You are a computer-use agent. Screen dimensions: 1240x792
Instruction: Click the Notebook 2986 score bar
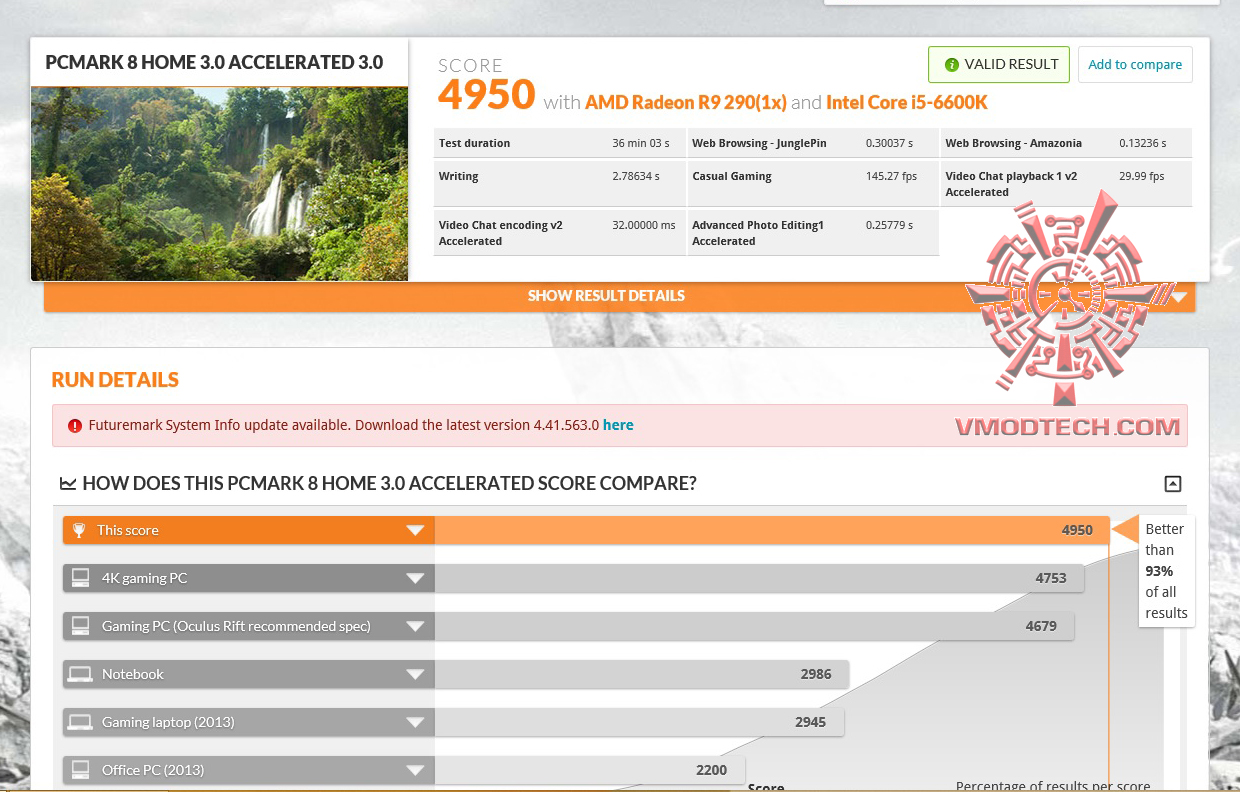pos(642,674)
